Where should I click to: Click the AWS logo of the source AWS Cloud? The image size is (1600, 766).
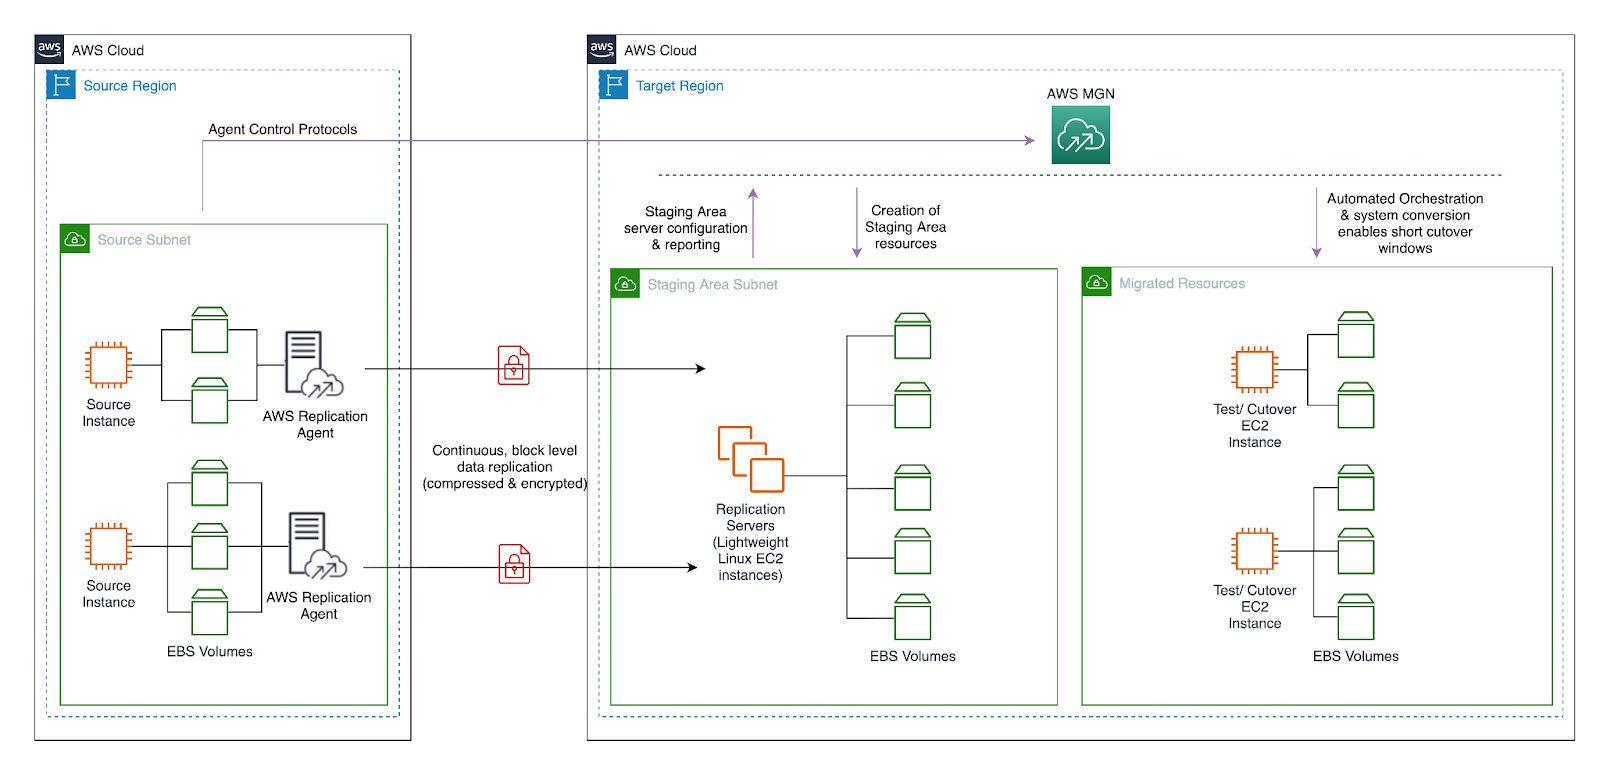[x=49, y=49]
